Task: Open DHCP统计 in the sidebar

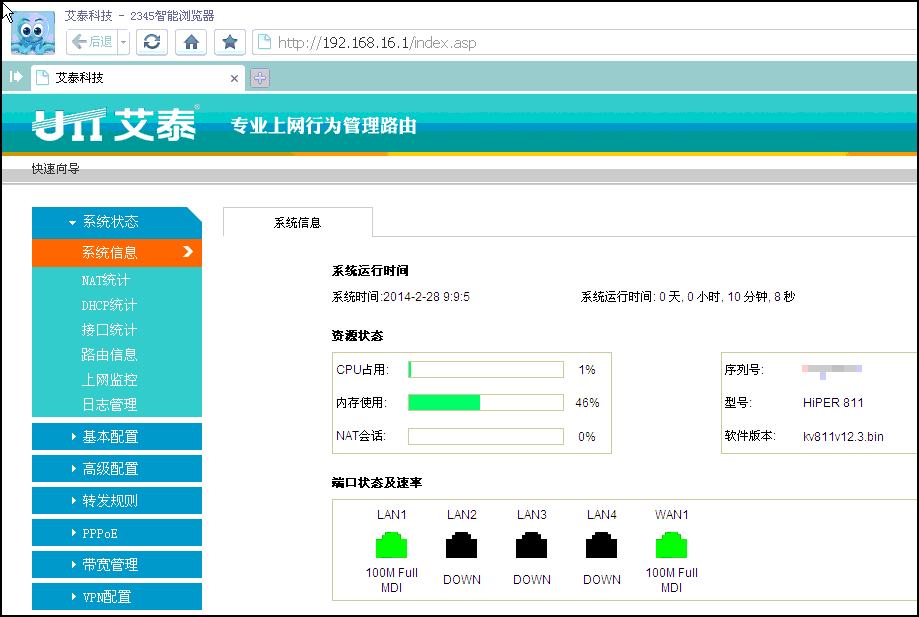Action: point(109,305)
